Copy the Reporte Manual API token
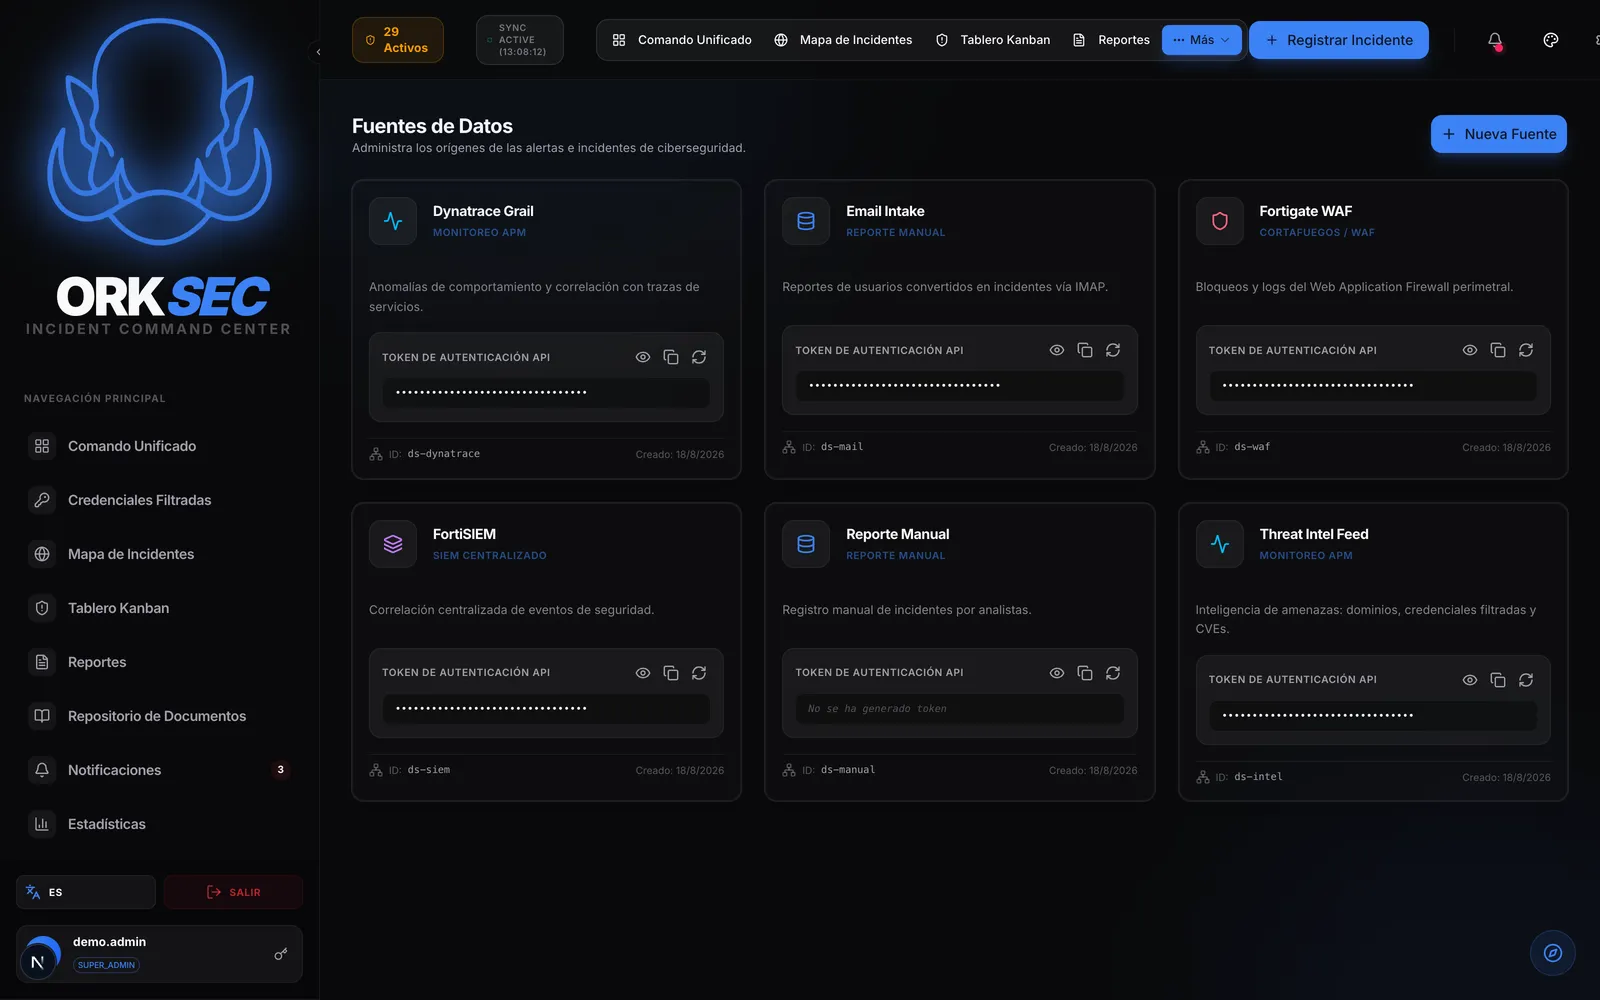 (x=1085, y=673)
